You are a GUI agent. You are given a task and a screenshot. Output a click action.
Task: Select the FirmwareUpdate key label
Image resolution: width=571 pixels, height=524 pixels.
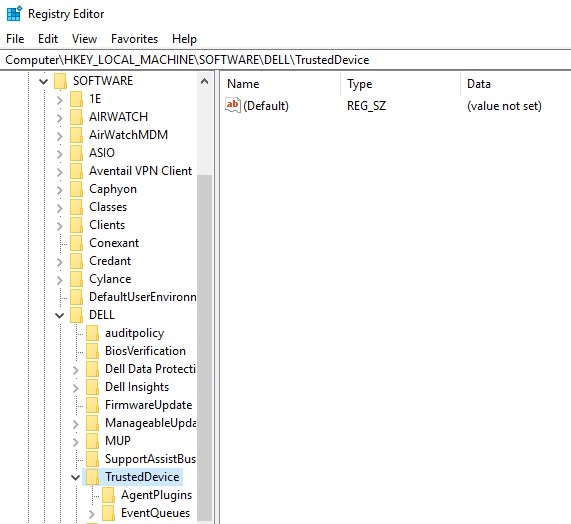coord(148,405)
